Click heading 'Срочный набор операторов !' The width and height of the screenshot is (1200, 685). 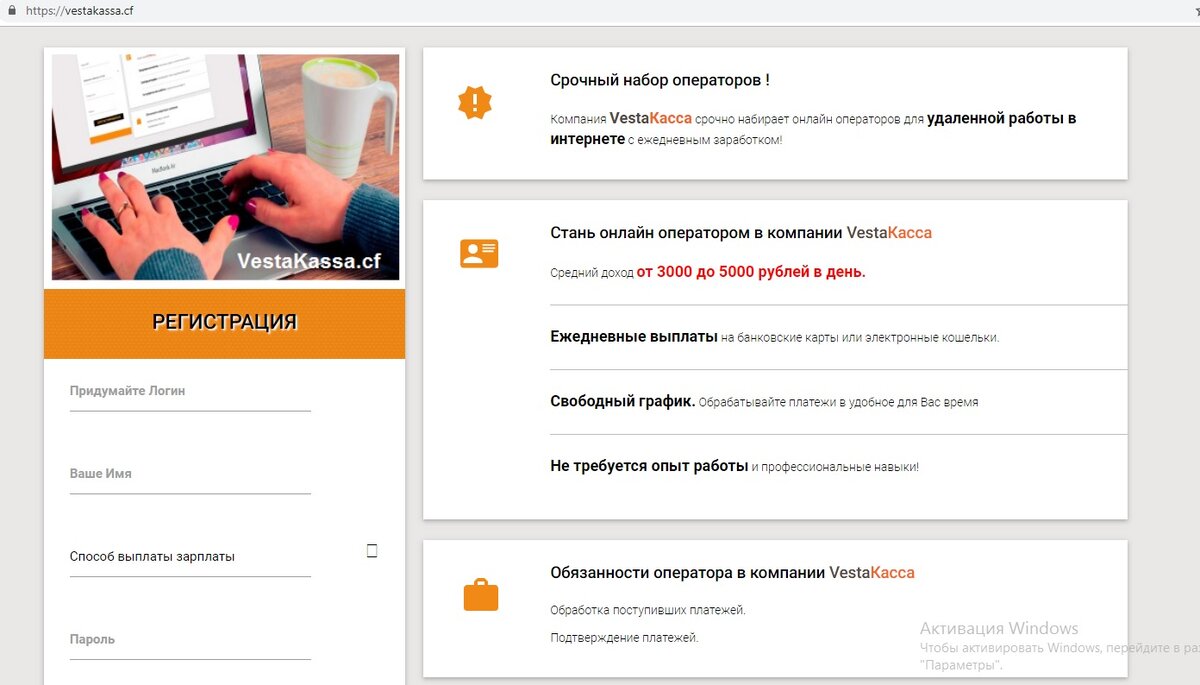click(x=660, y=80)
